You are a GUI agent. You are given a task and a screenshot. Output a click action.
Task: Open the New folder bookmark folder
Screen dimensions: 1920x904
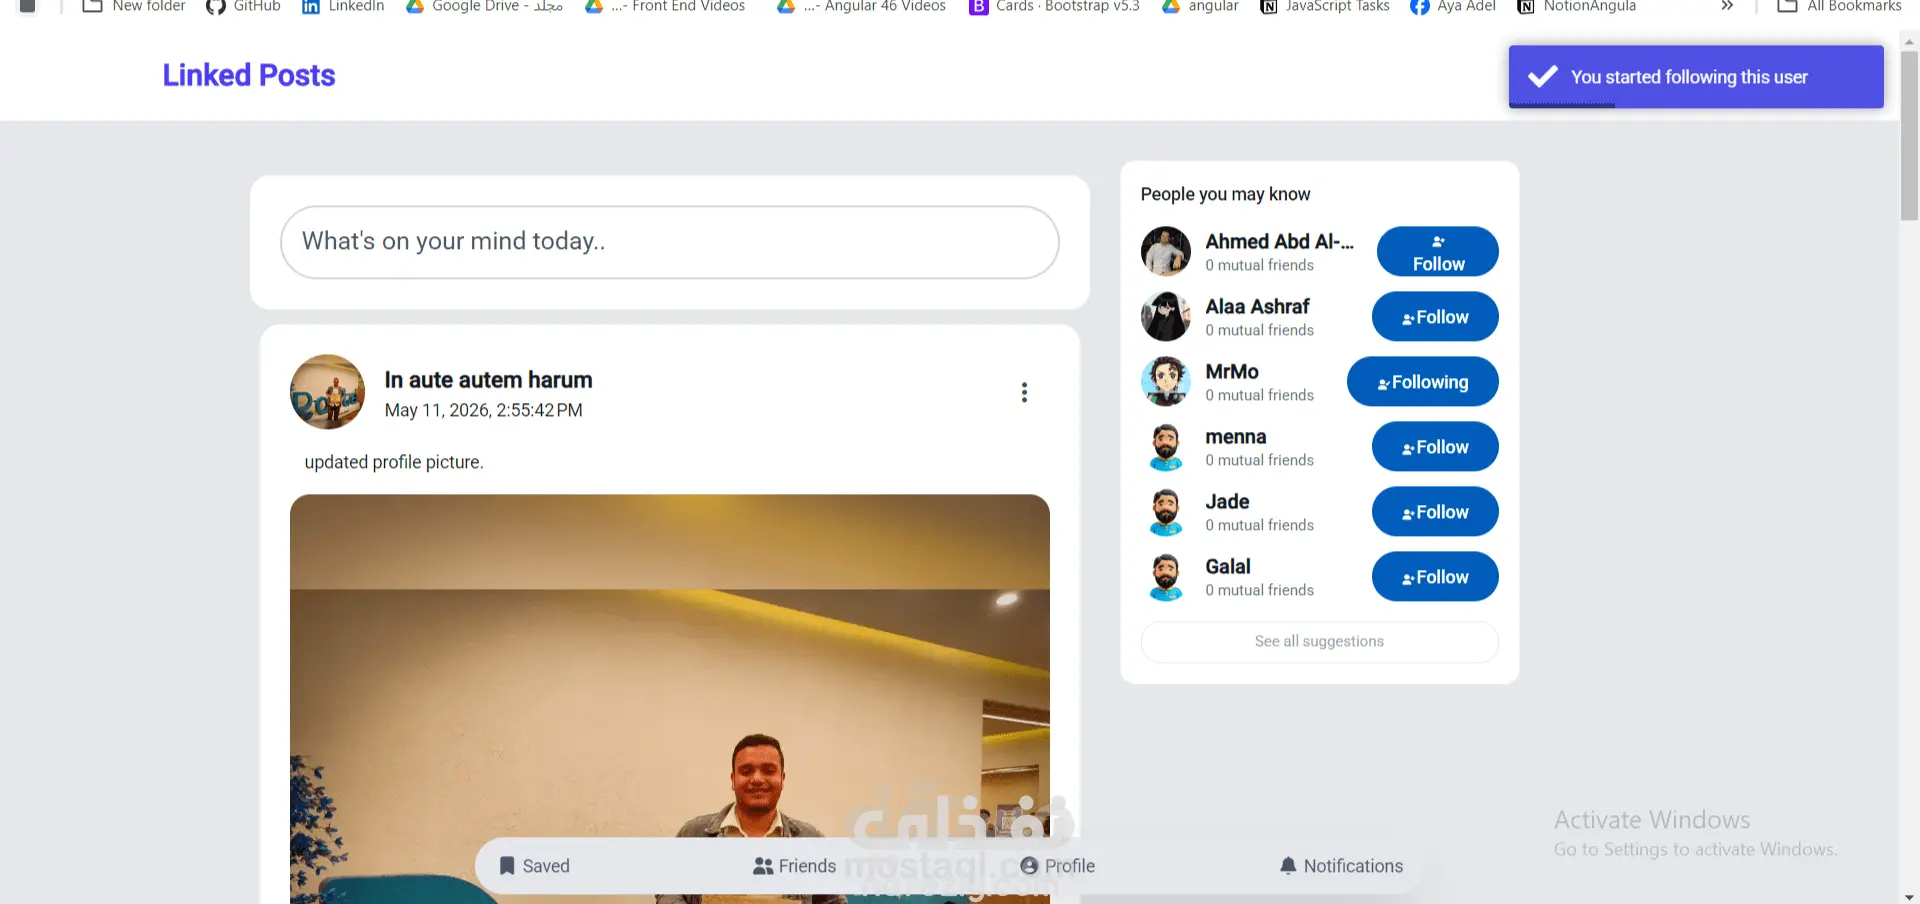coord(134,6)
